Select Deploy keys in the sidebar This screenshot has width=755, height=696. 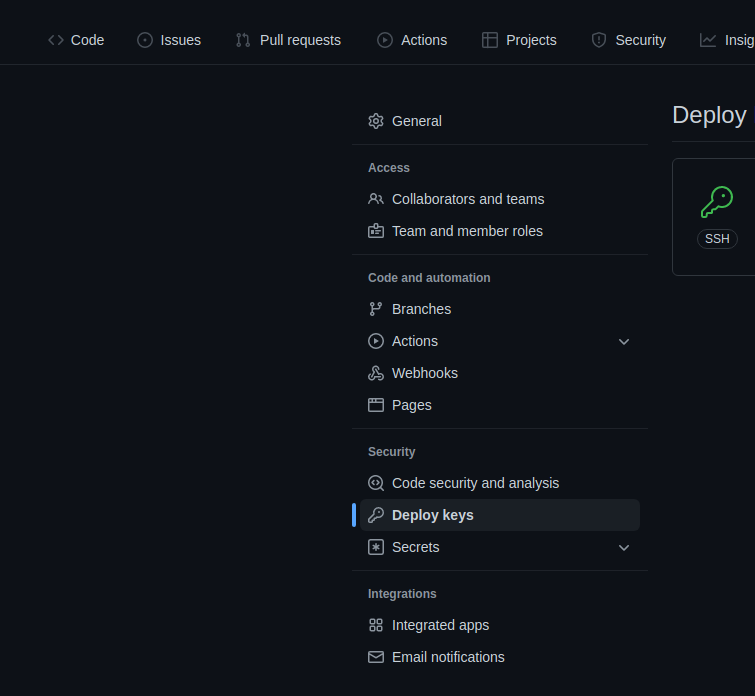[x=433, y=515]
